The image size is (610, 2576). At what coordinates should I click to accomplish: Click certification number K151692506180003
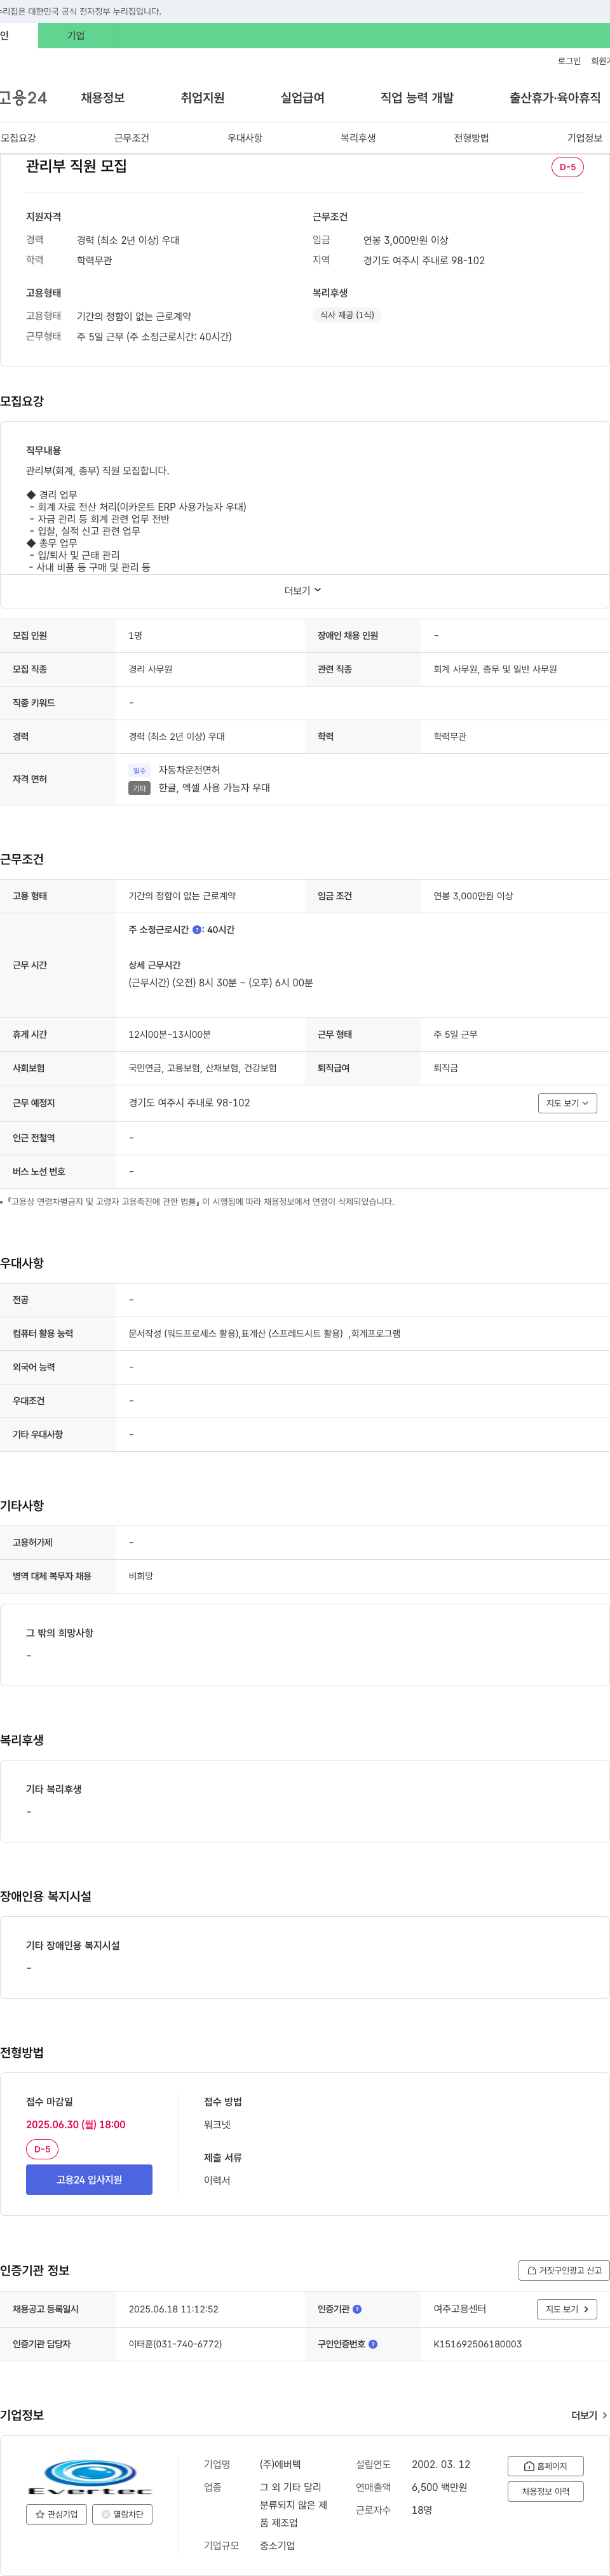477,2344
